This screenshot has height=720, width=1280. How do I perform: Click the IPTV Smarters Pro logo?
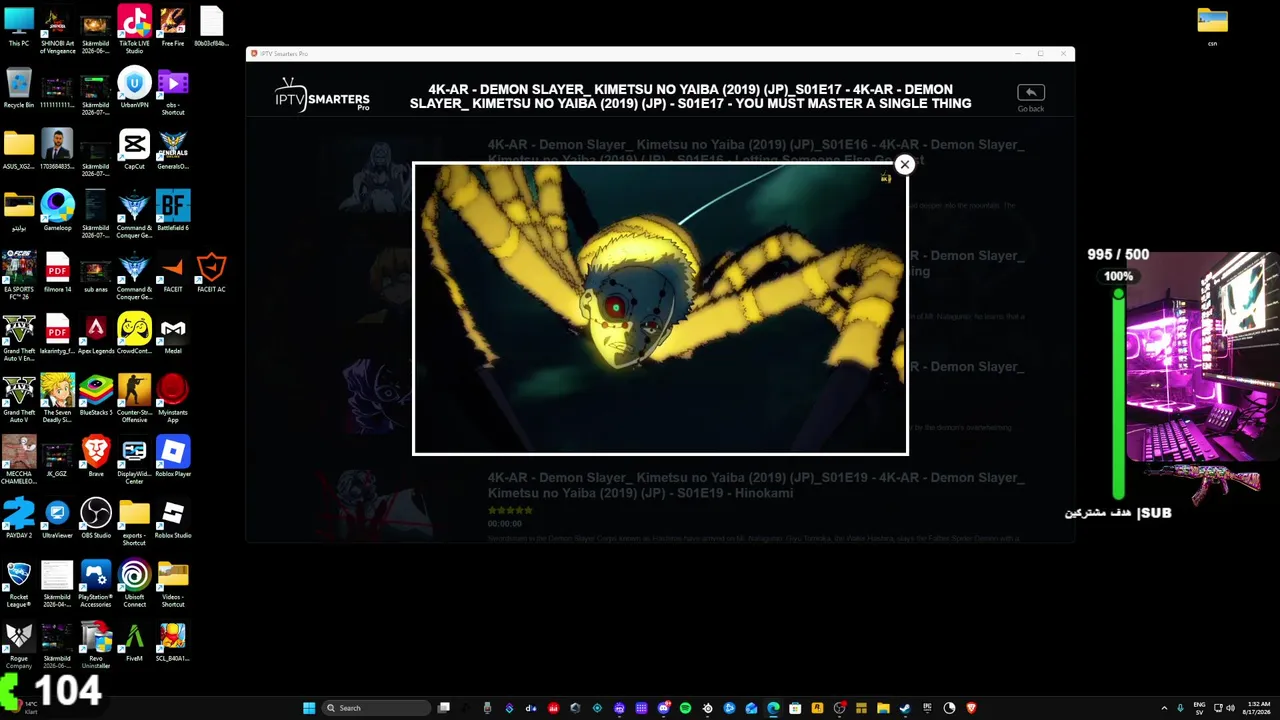[x=322, y=95]
